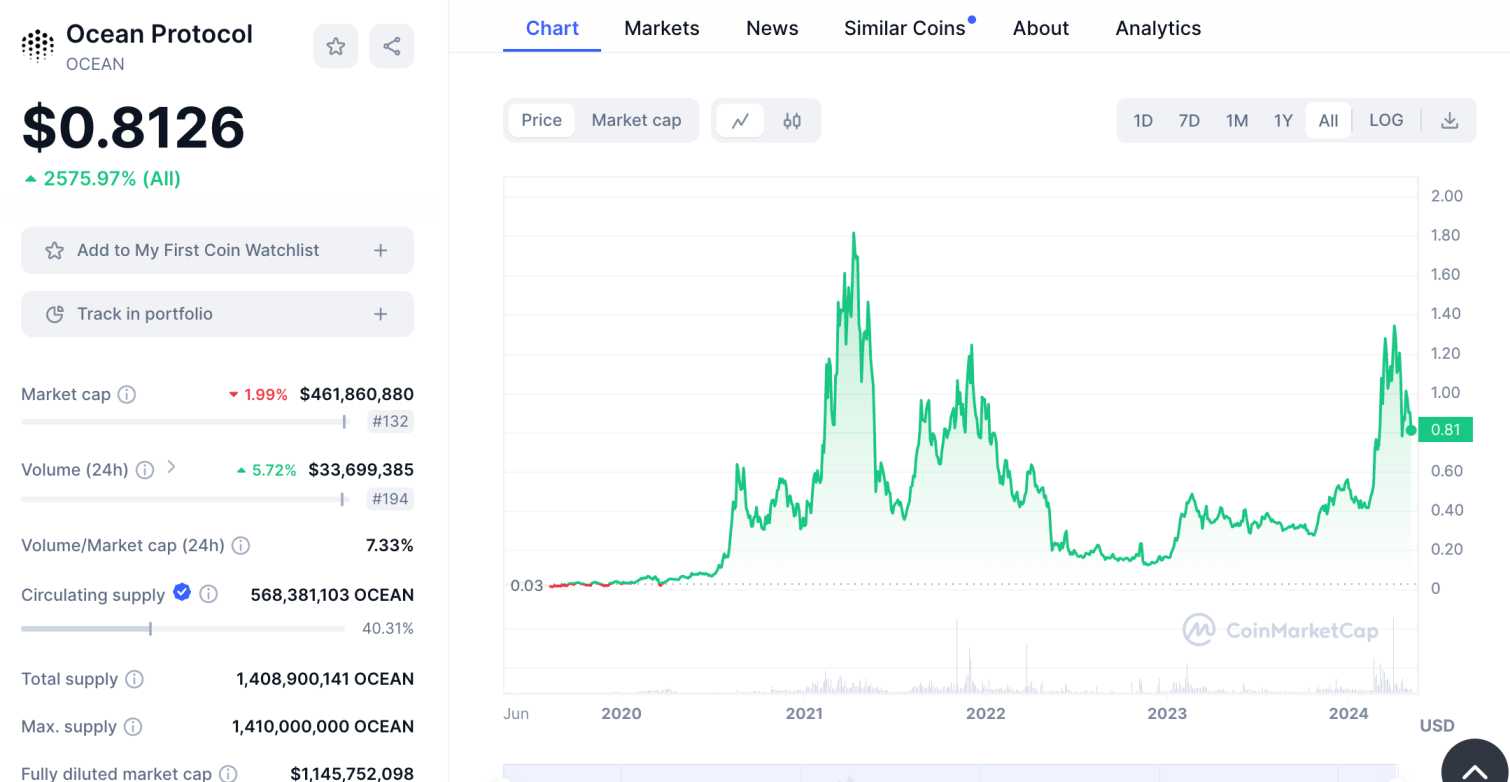Open the About tab
This screenshot has width=1510, height=782.
(1041, 28)
